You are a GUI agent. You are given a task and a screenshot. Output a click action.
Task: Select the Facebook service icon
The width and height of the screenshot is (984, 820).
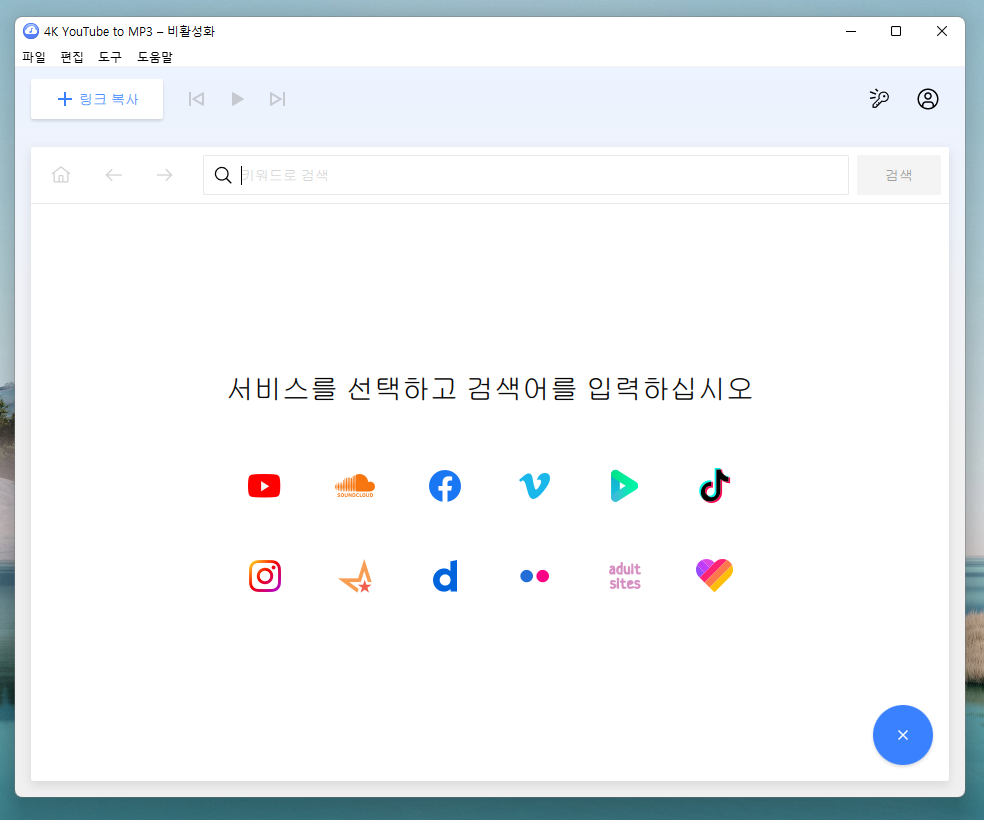[445, 486]
